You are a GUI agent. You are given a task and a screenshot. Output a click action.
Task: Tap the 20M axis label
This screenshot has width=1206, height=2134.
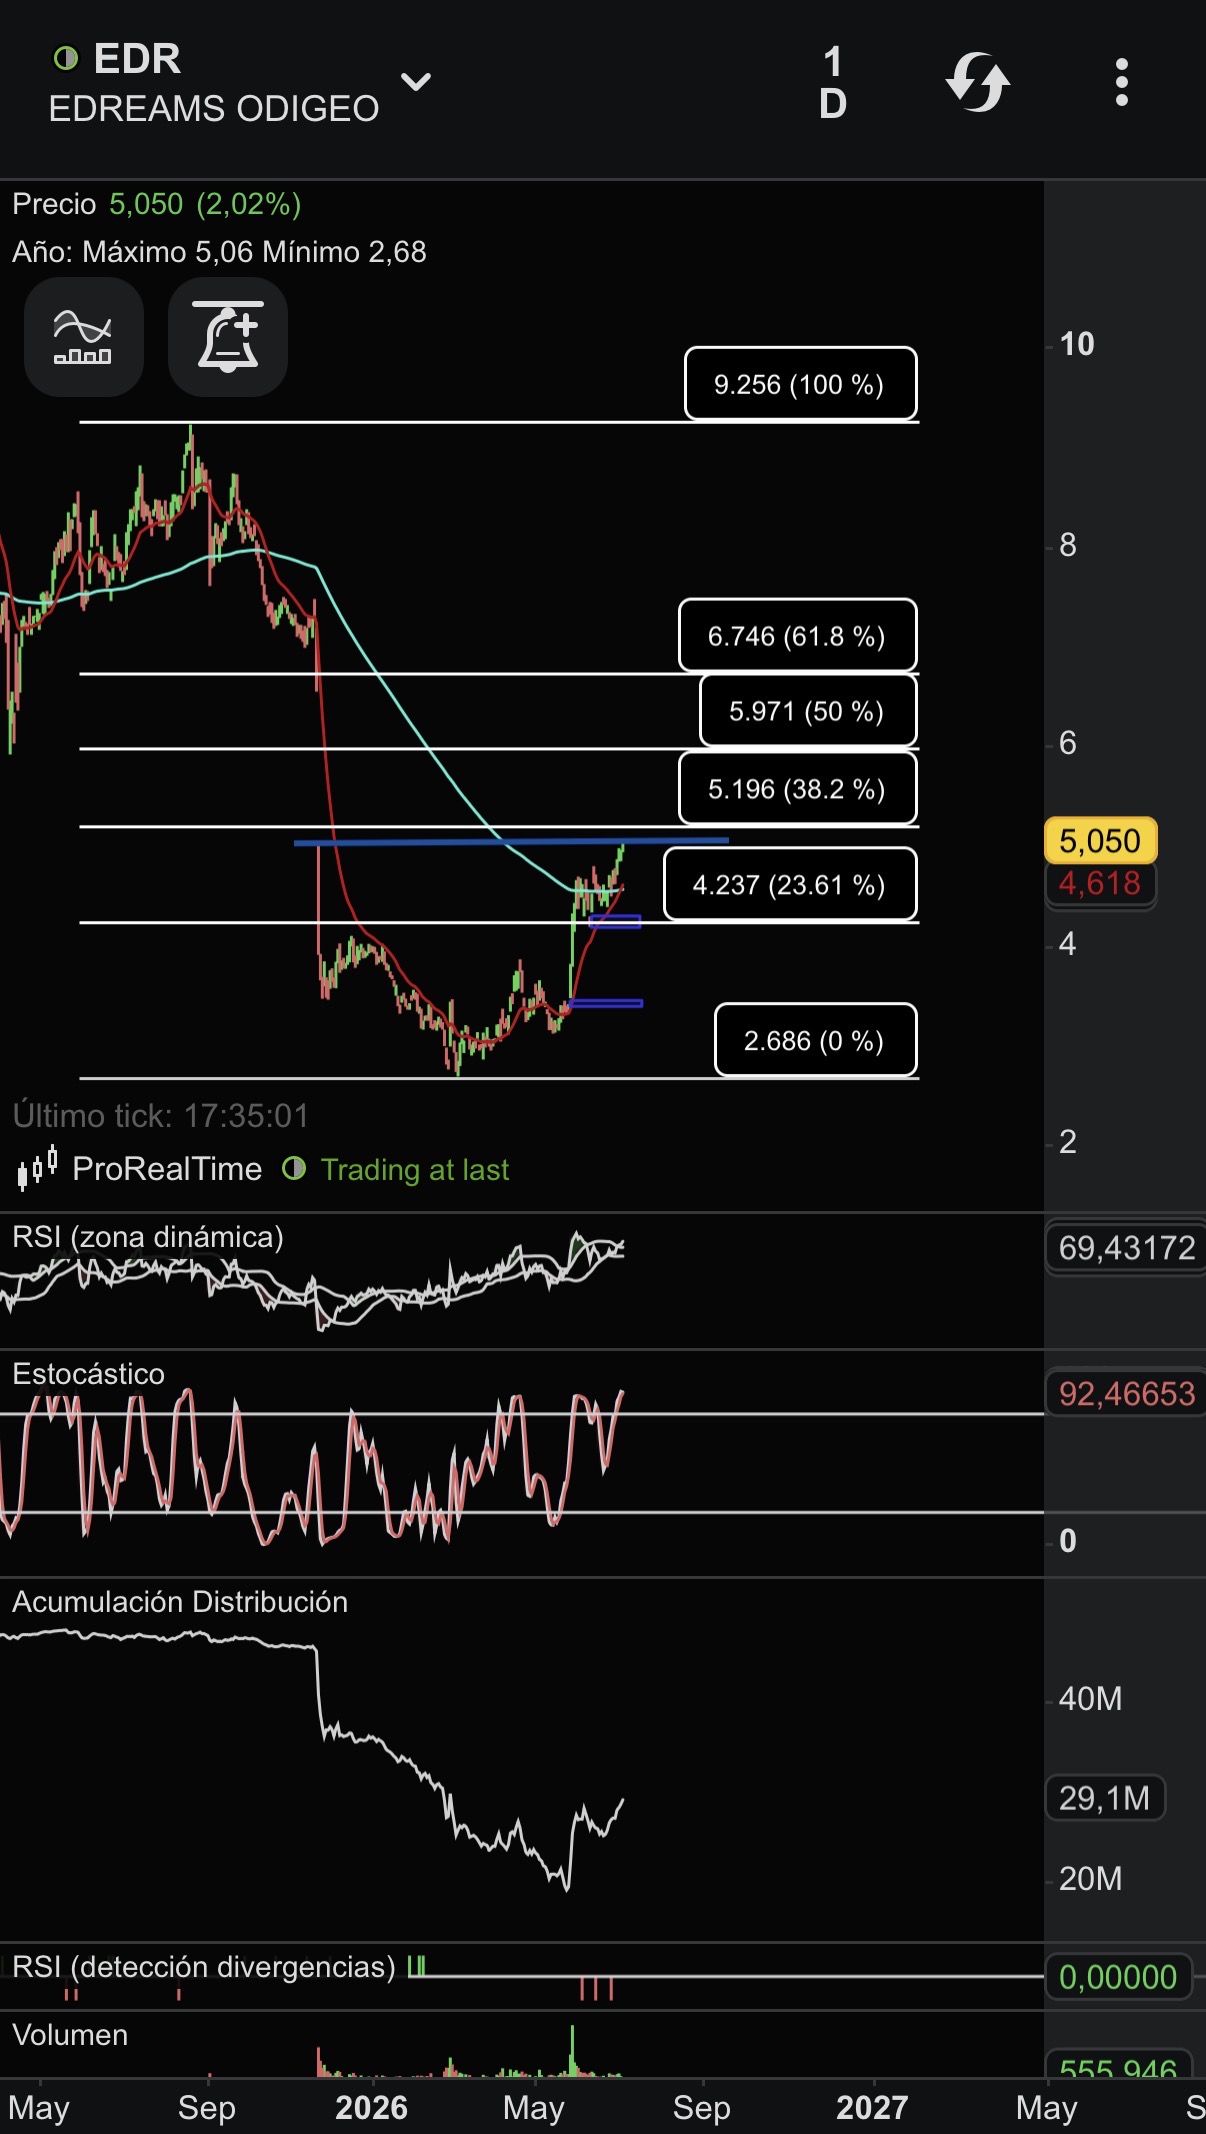(1090, 1878)
